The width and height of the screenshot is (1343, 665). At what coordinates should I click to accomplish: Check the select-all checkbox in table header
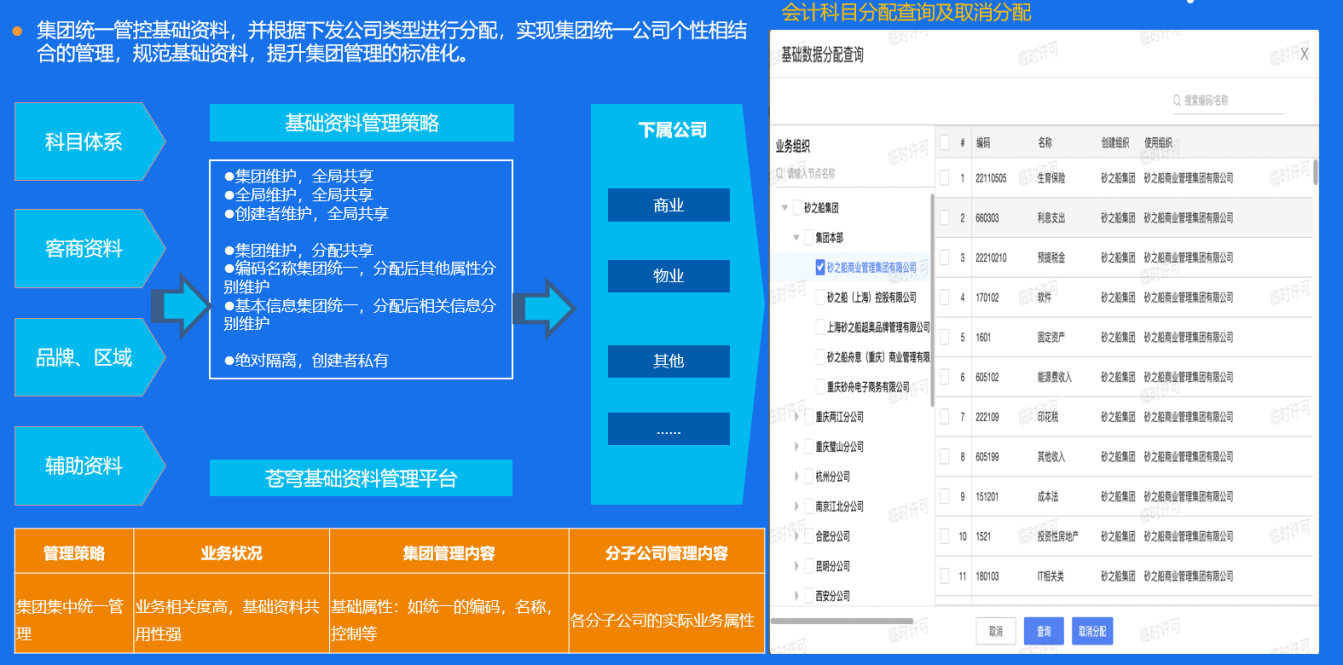point(945,142)
